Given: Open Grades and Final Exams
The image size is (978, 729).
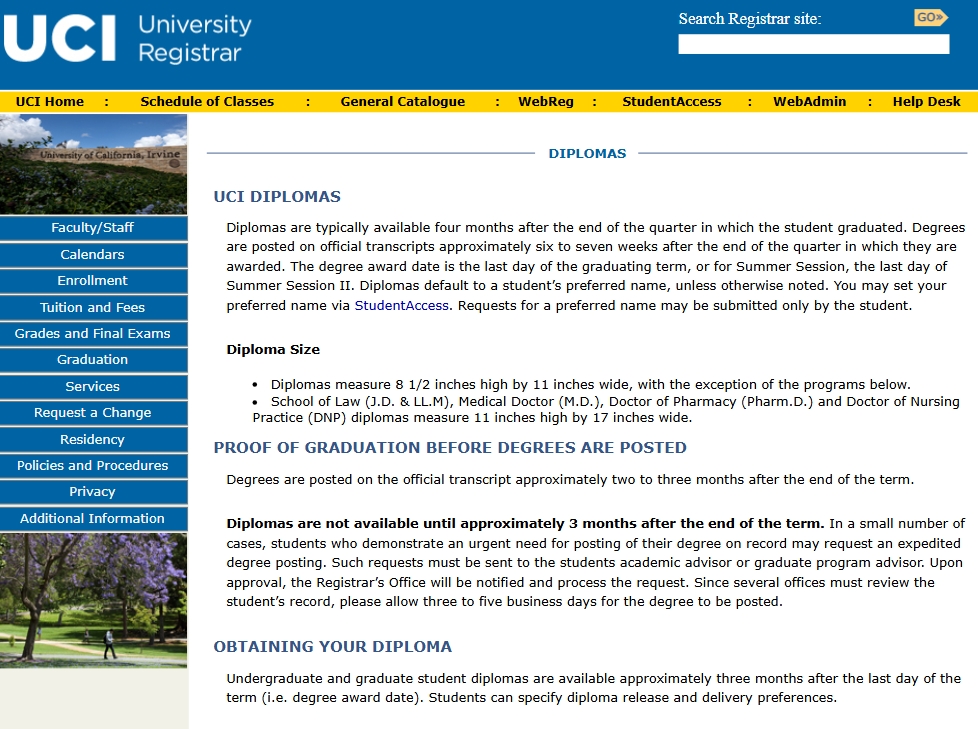Looking at the screenshot, I should pyautogui.click(x=93, y=334).
